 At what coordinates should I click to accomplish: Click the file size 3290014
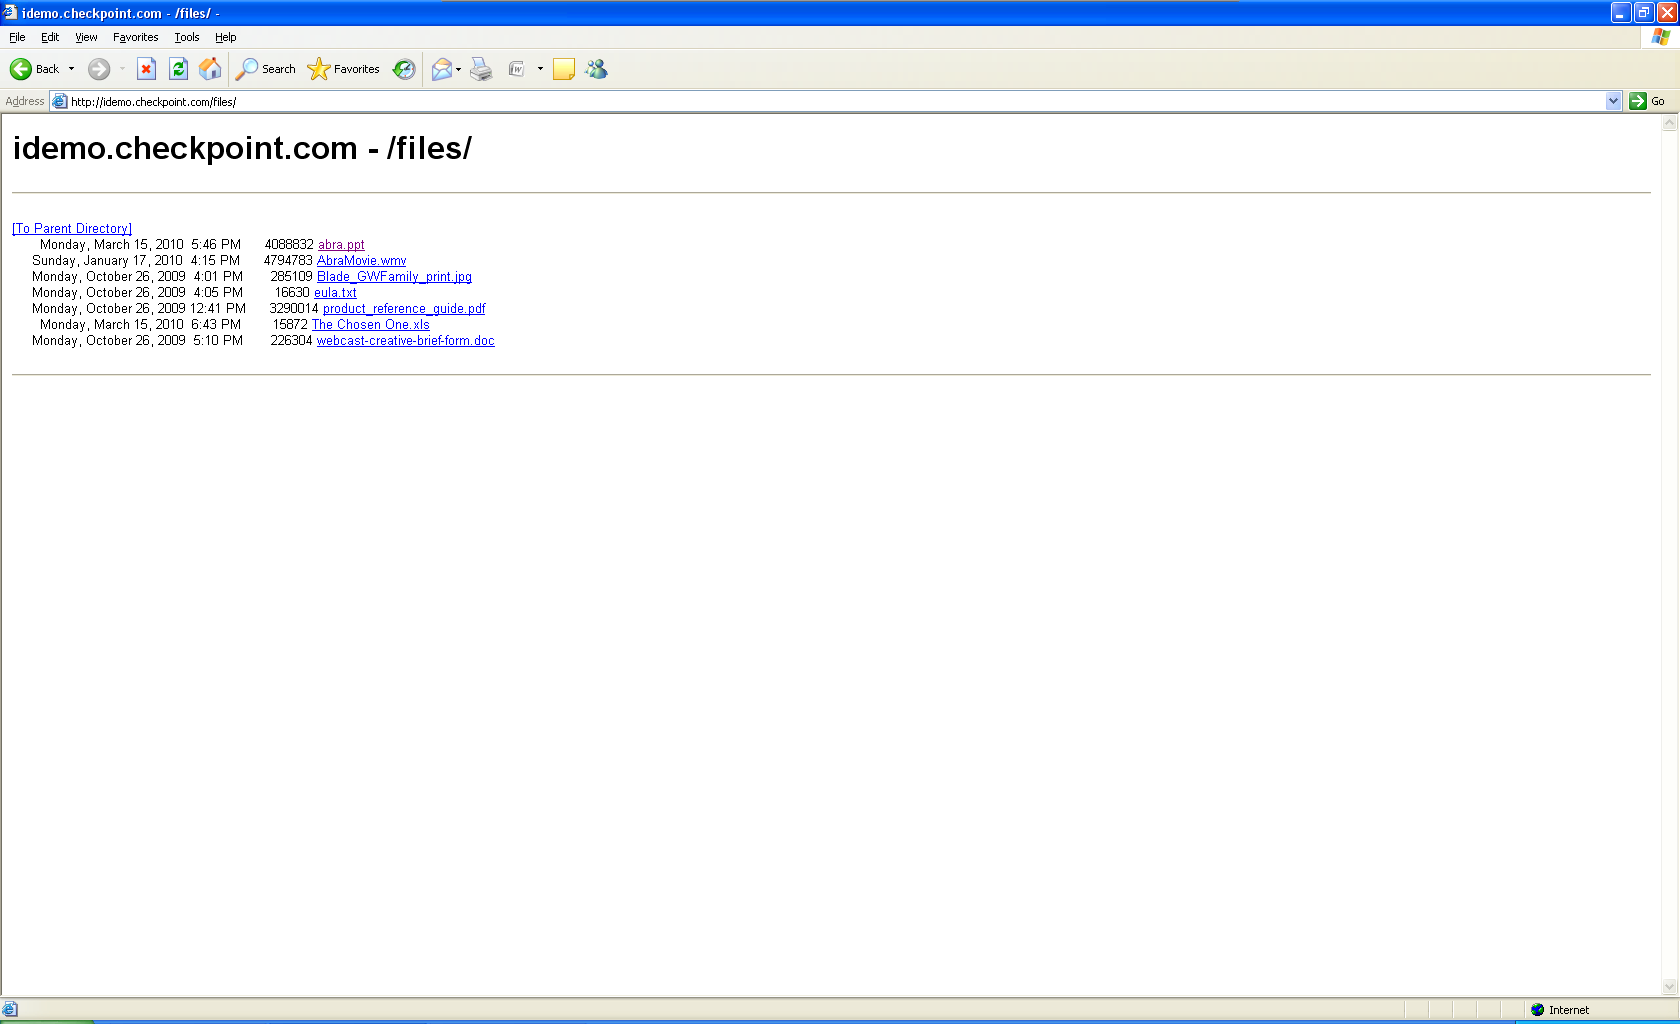pyautogui.click(x=294, y=309)
